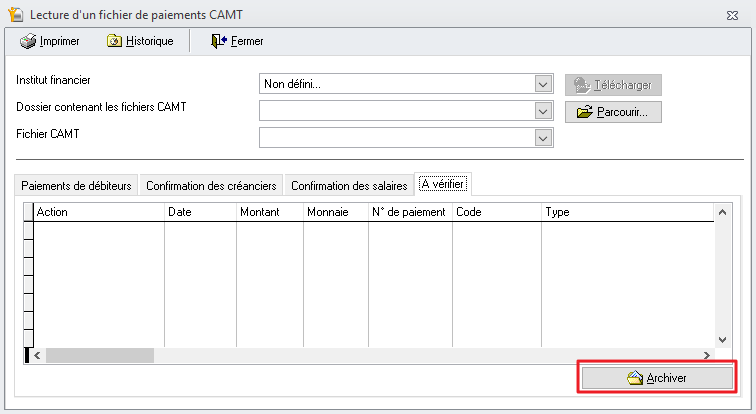This screenshot has width=756, height=414.
Task: Click the Montant column header
Action: 259,212
